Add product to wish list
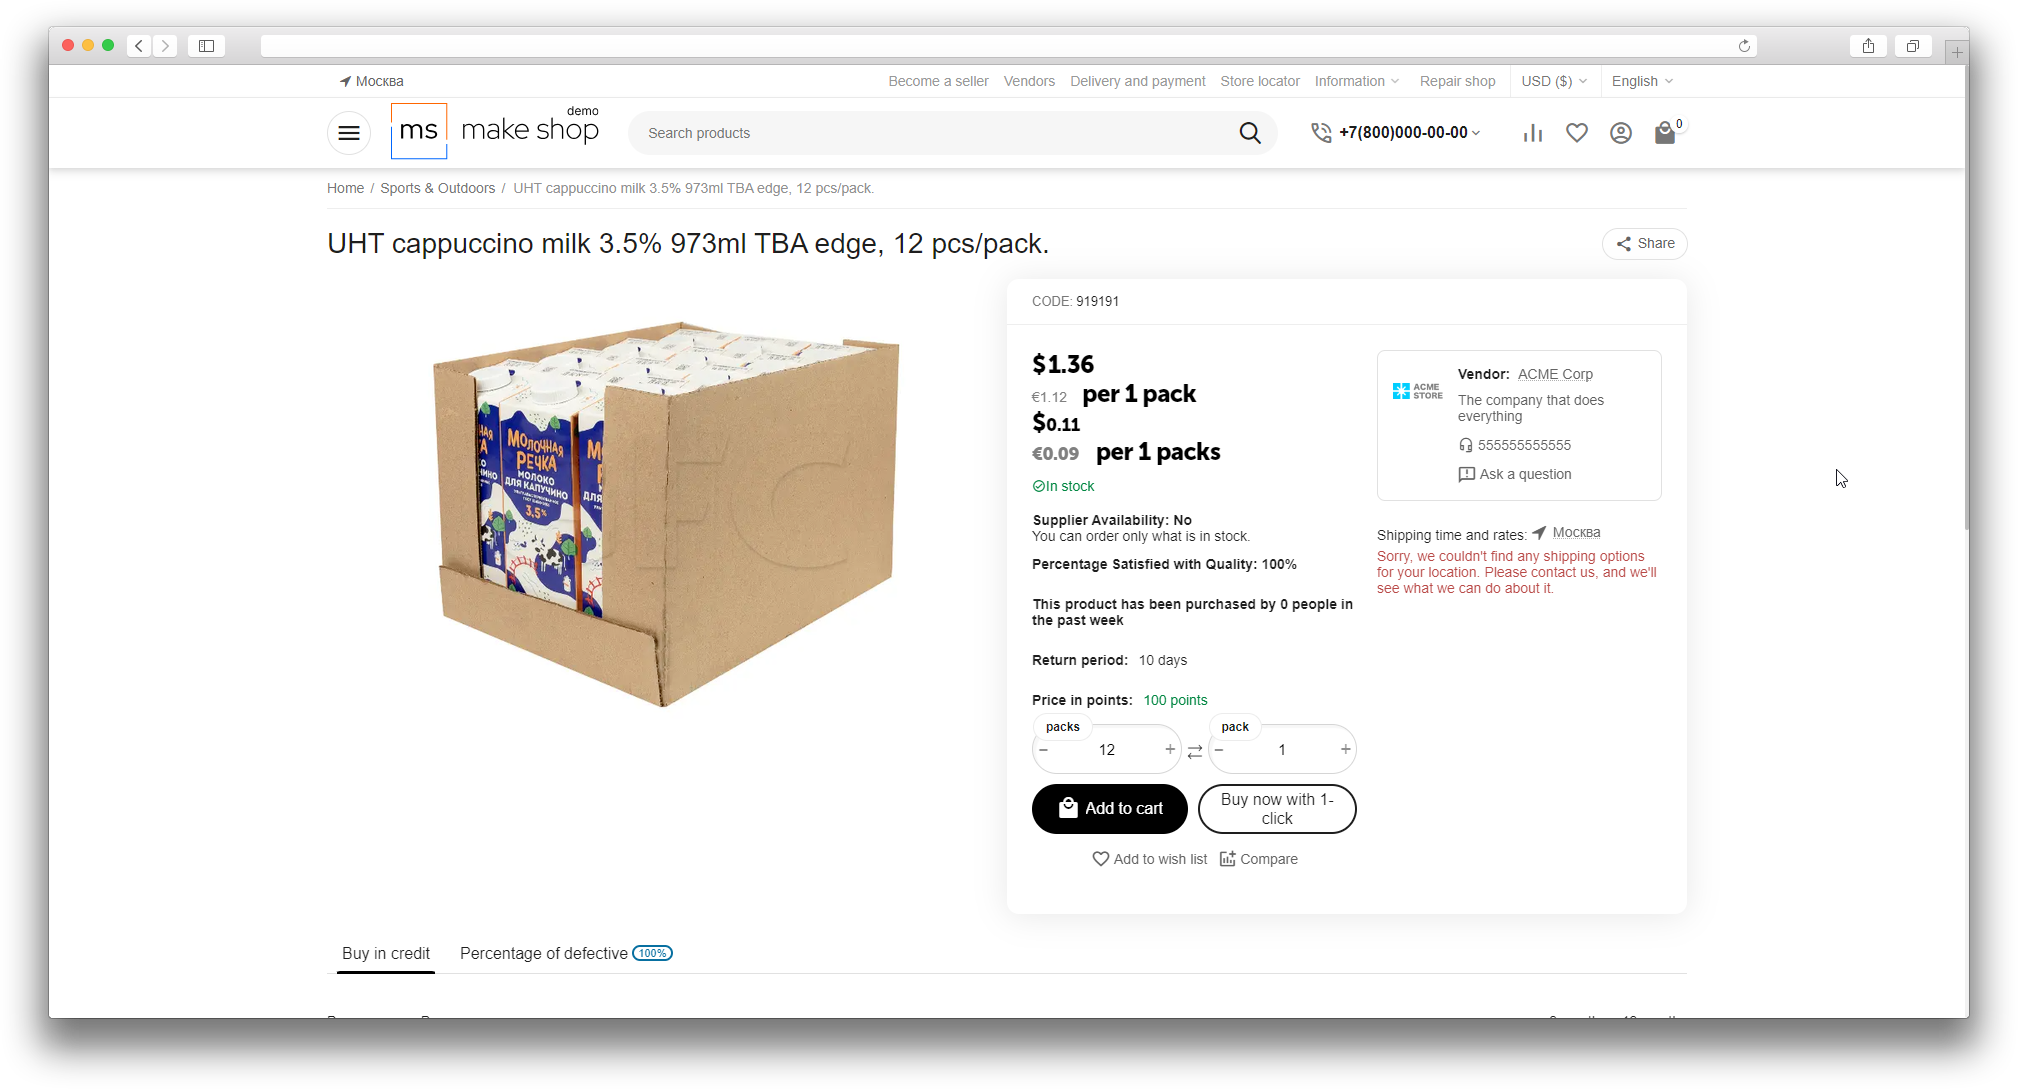This screenshot has width=2018, height=1089. pos(1150,859)
